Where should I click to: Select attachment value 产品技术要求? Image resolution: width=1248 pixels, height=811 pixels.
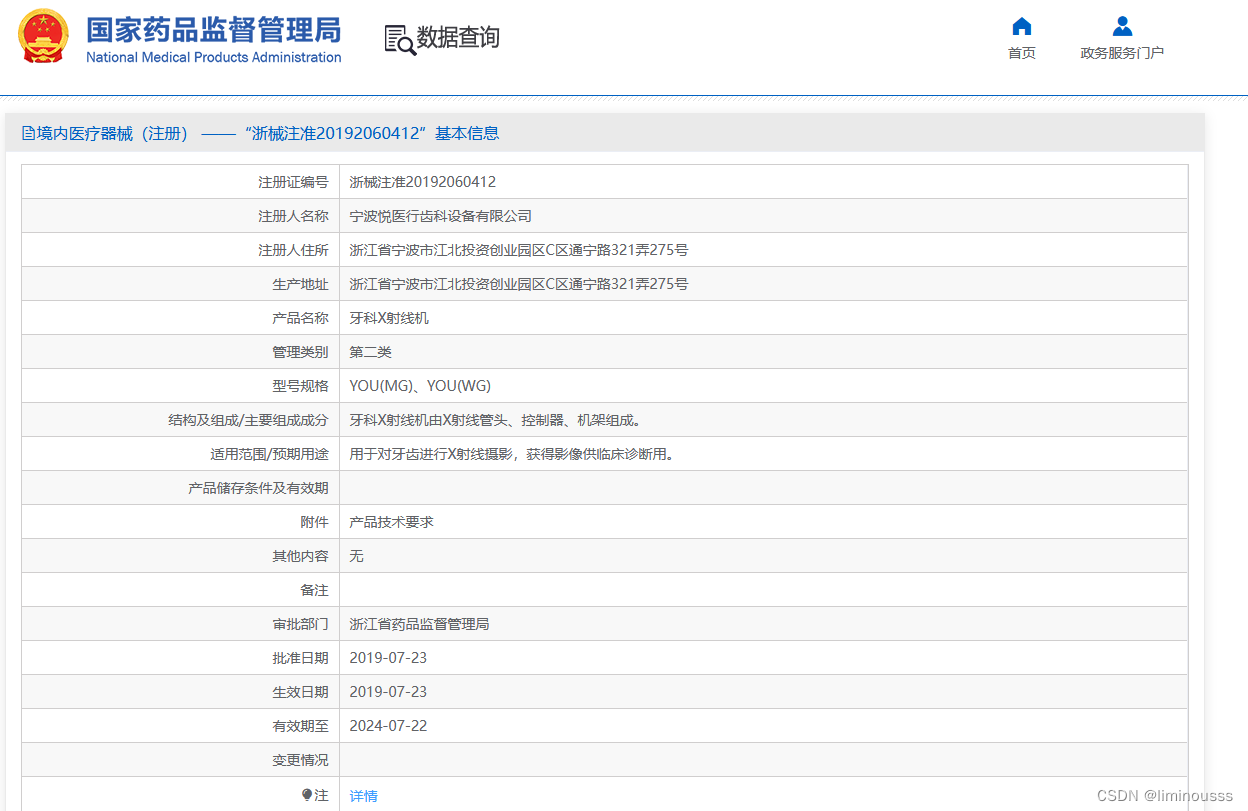tap(392, 522)
